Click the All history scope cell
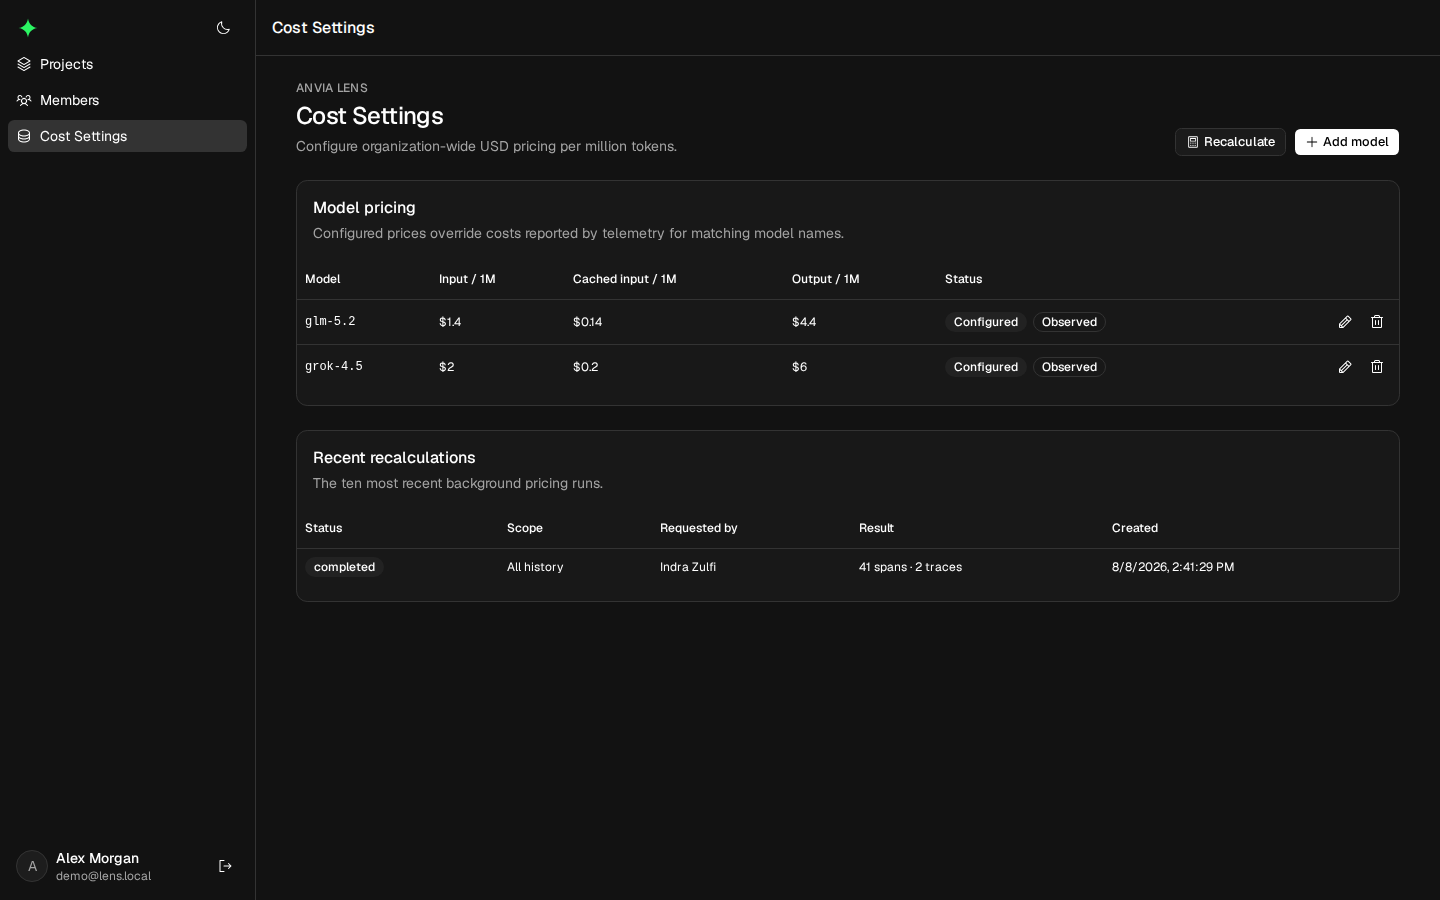Screen dimensions: 1440x900 (535, 567)
